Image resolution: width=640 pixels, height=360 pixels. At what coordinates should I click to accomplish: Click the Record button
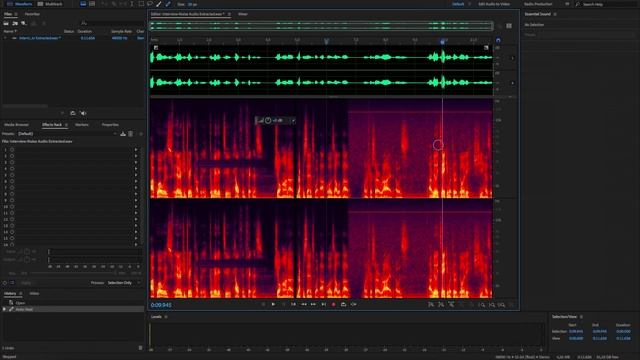(333, 304)
